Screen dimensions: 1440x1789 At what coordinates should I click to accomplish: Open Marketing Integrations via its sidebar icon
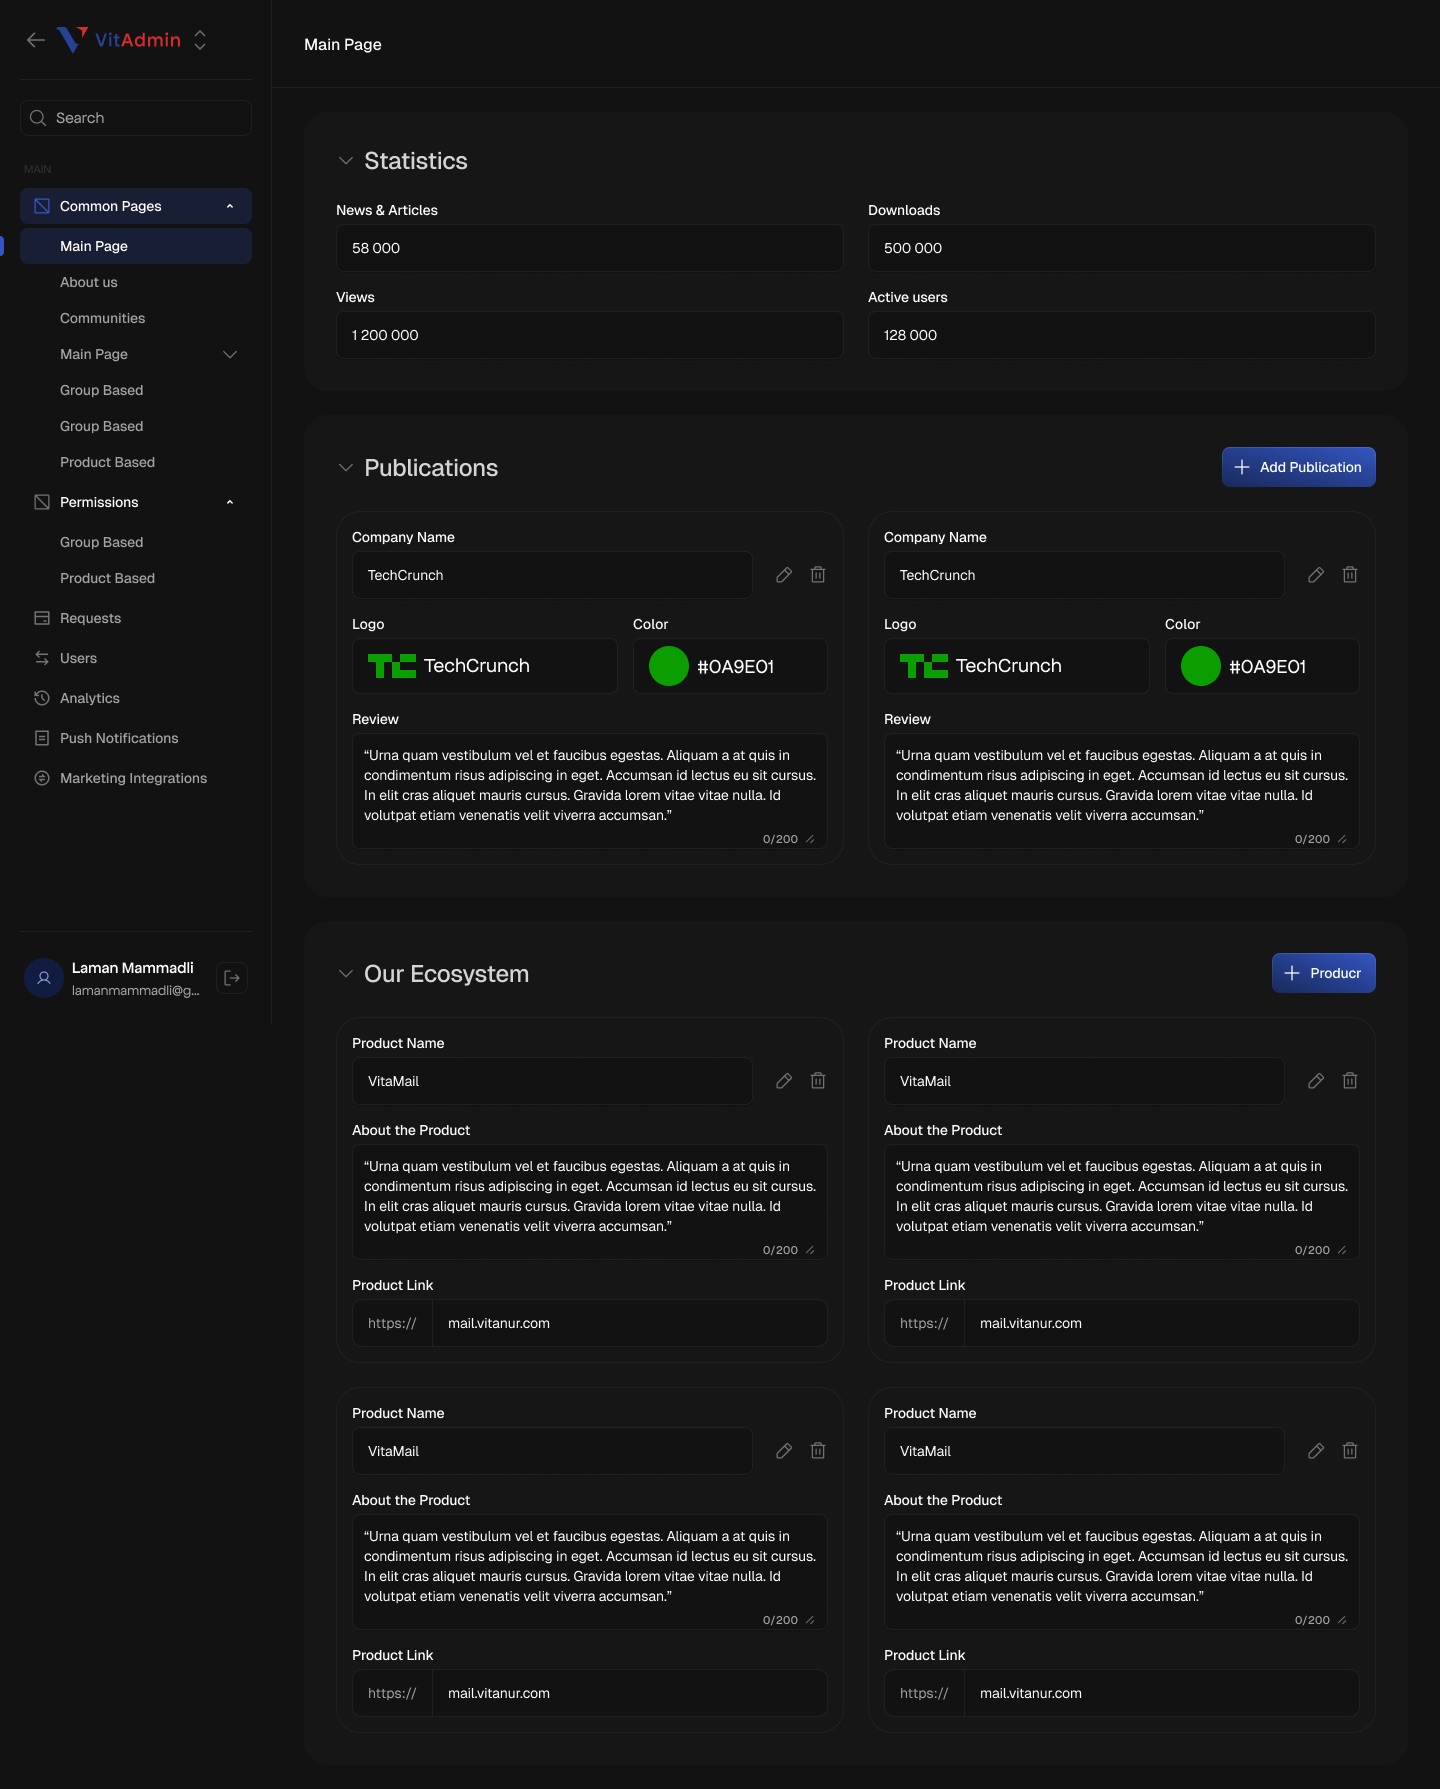[x=42, y=778]
